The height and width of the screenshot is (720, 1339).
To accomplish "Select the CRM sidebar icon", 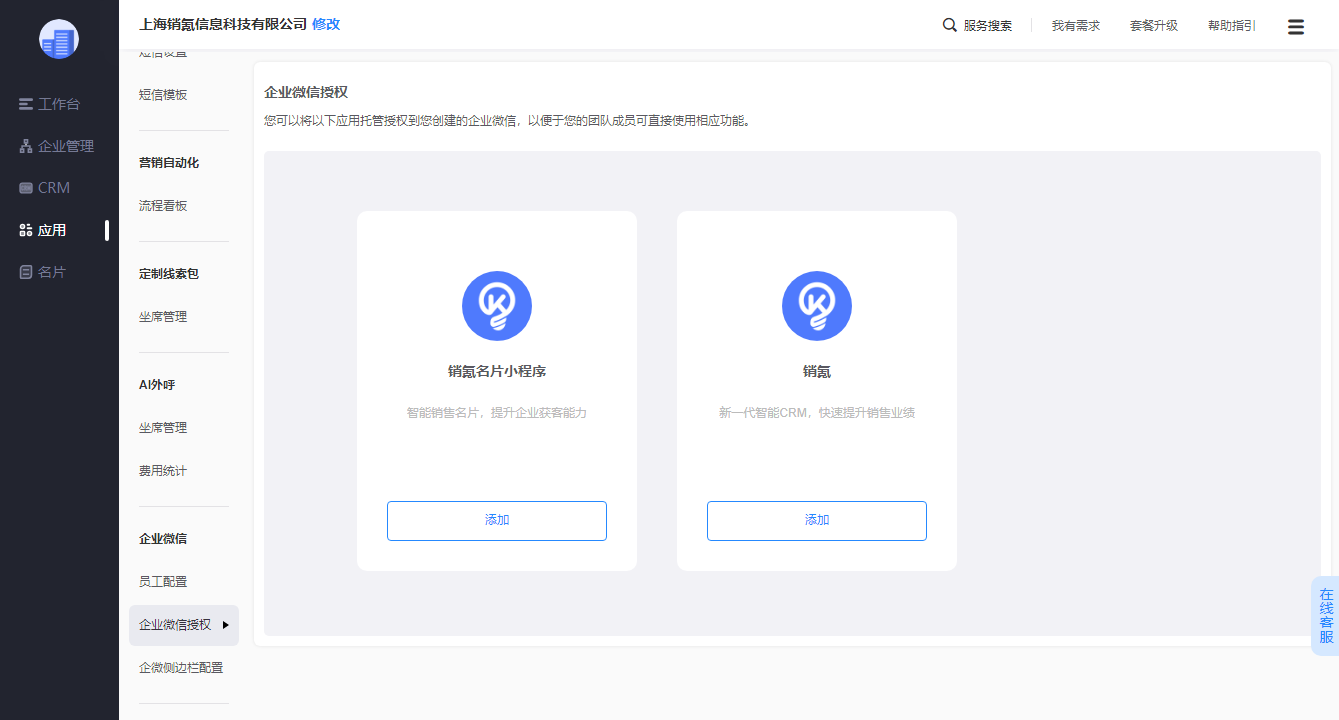I will (x=26, y=188).
